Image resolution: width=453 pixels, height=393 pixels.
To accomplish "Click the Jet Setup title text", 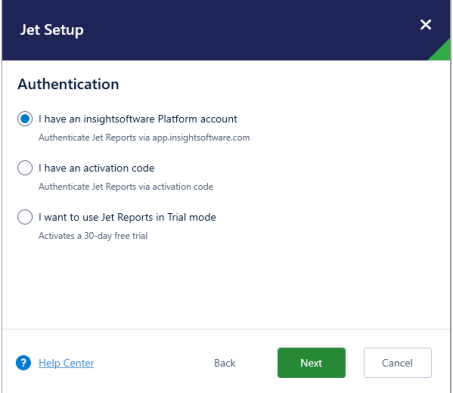I will [52, 30].
